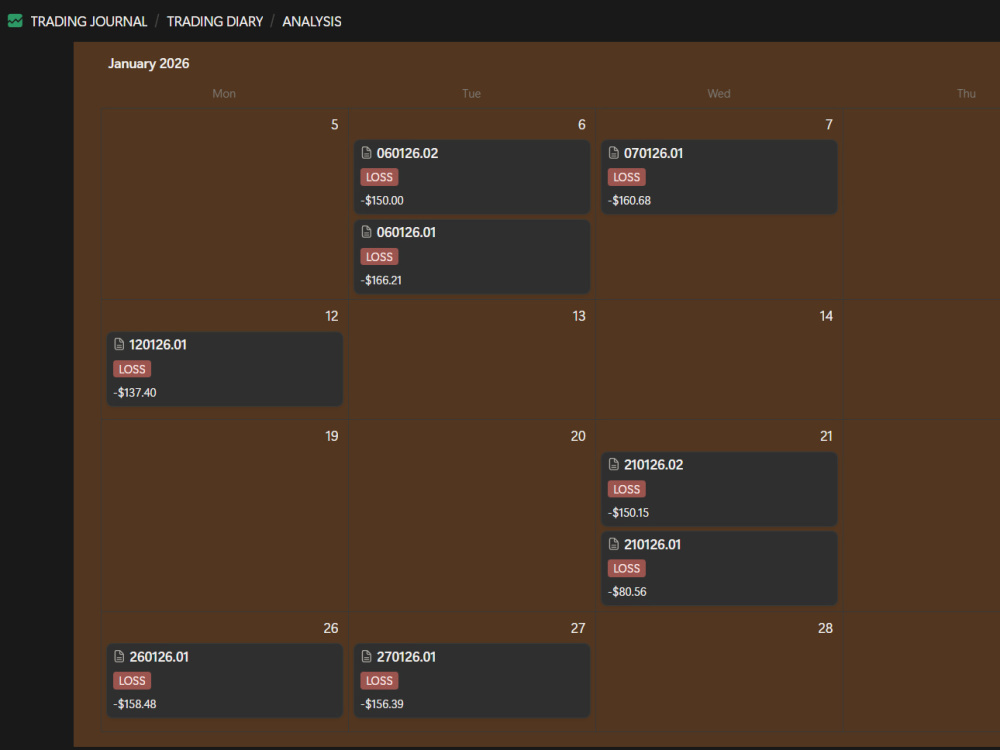Open trade entry titled 210126.01
1000x750 pixels.
click(x=652, y=544)
